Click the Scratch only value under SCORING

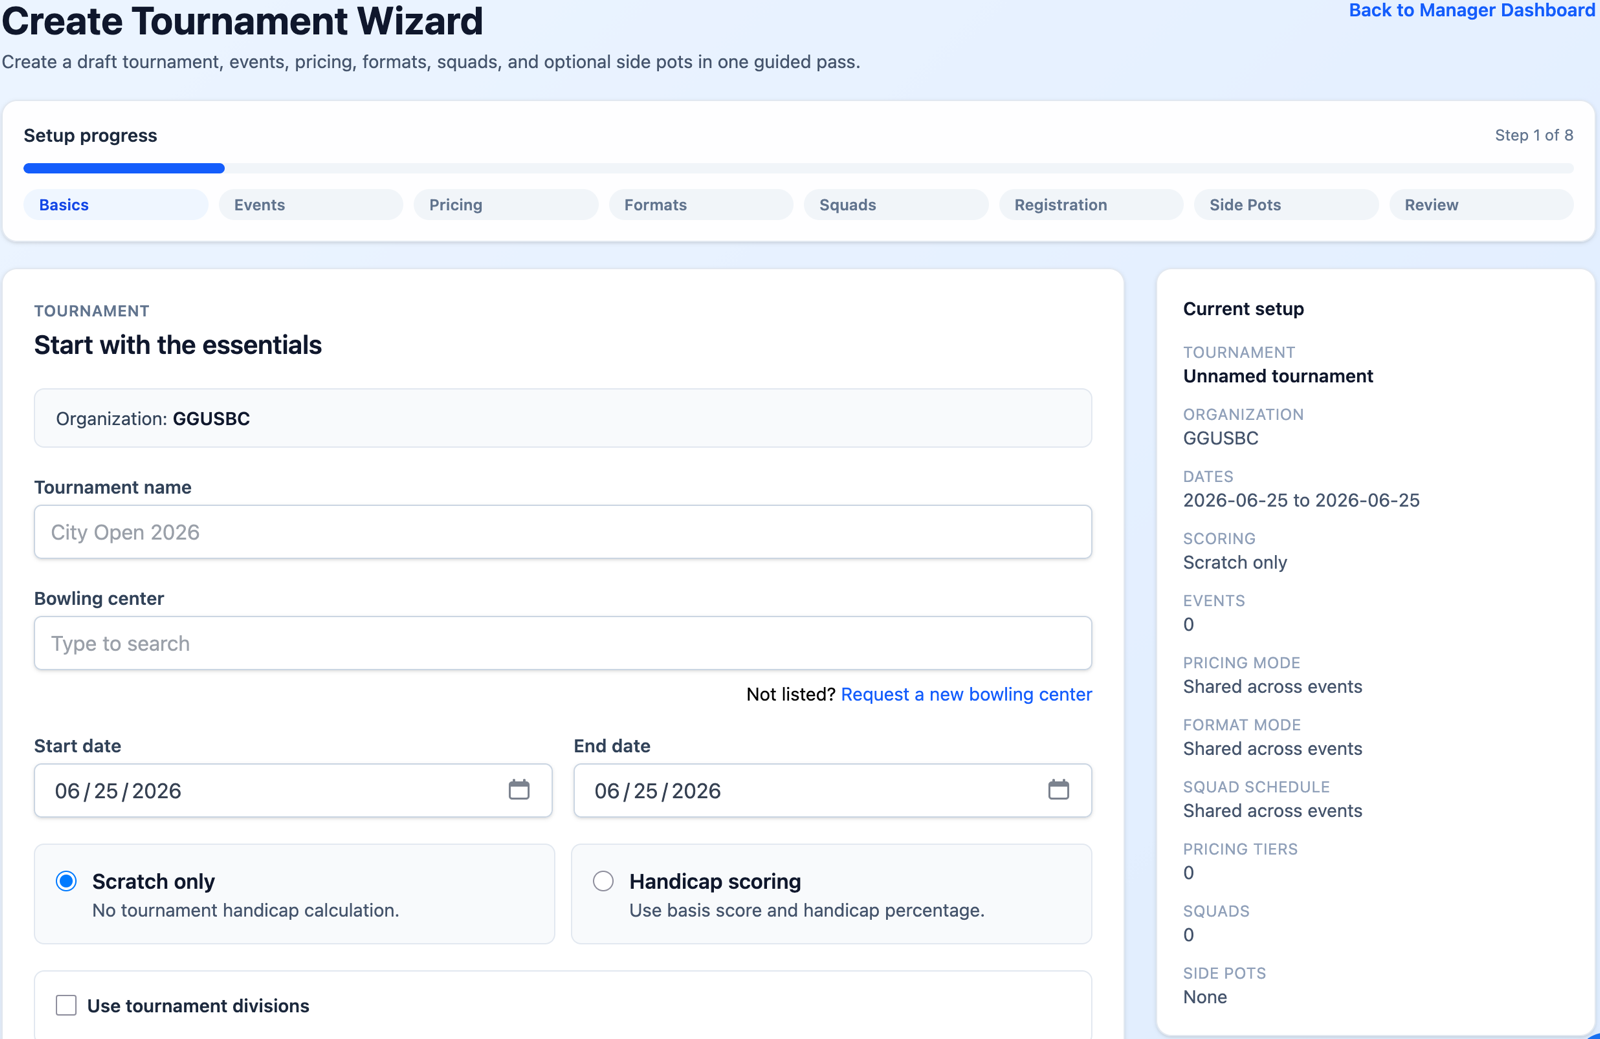point(1235,562)
